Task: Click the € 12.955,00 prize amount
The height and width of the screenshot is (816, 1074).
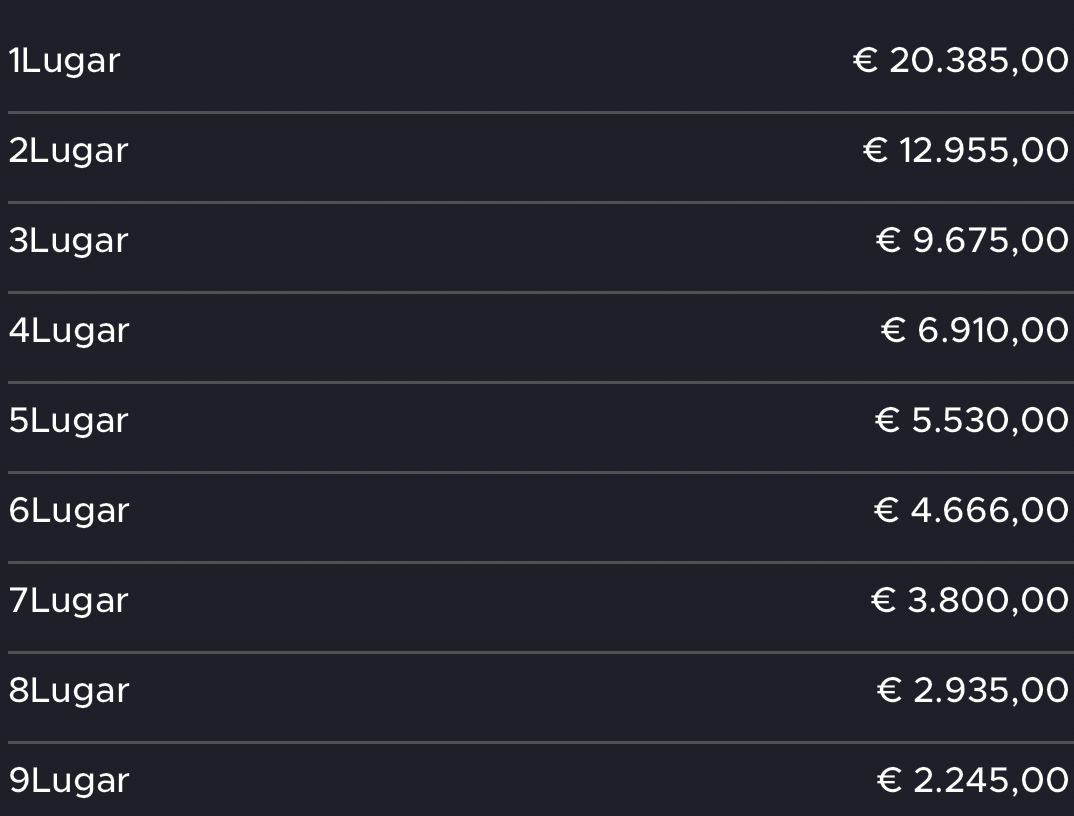Action: click(x=965, y=150)
